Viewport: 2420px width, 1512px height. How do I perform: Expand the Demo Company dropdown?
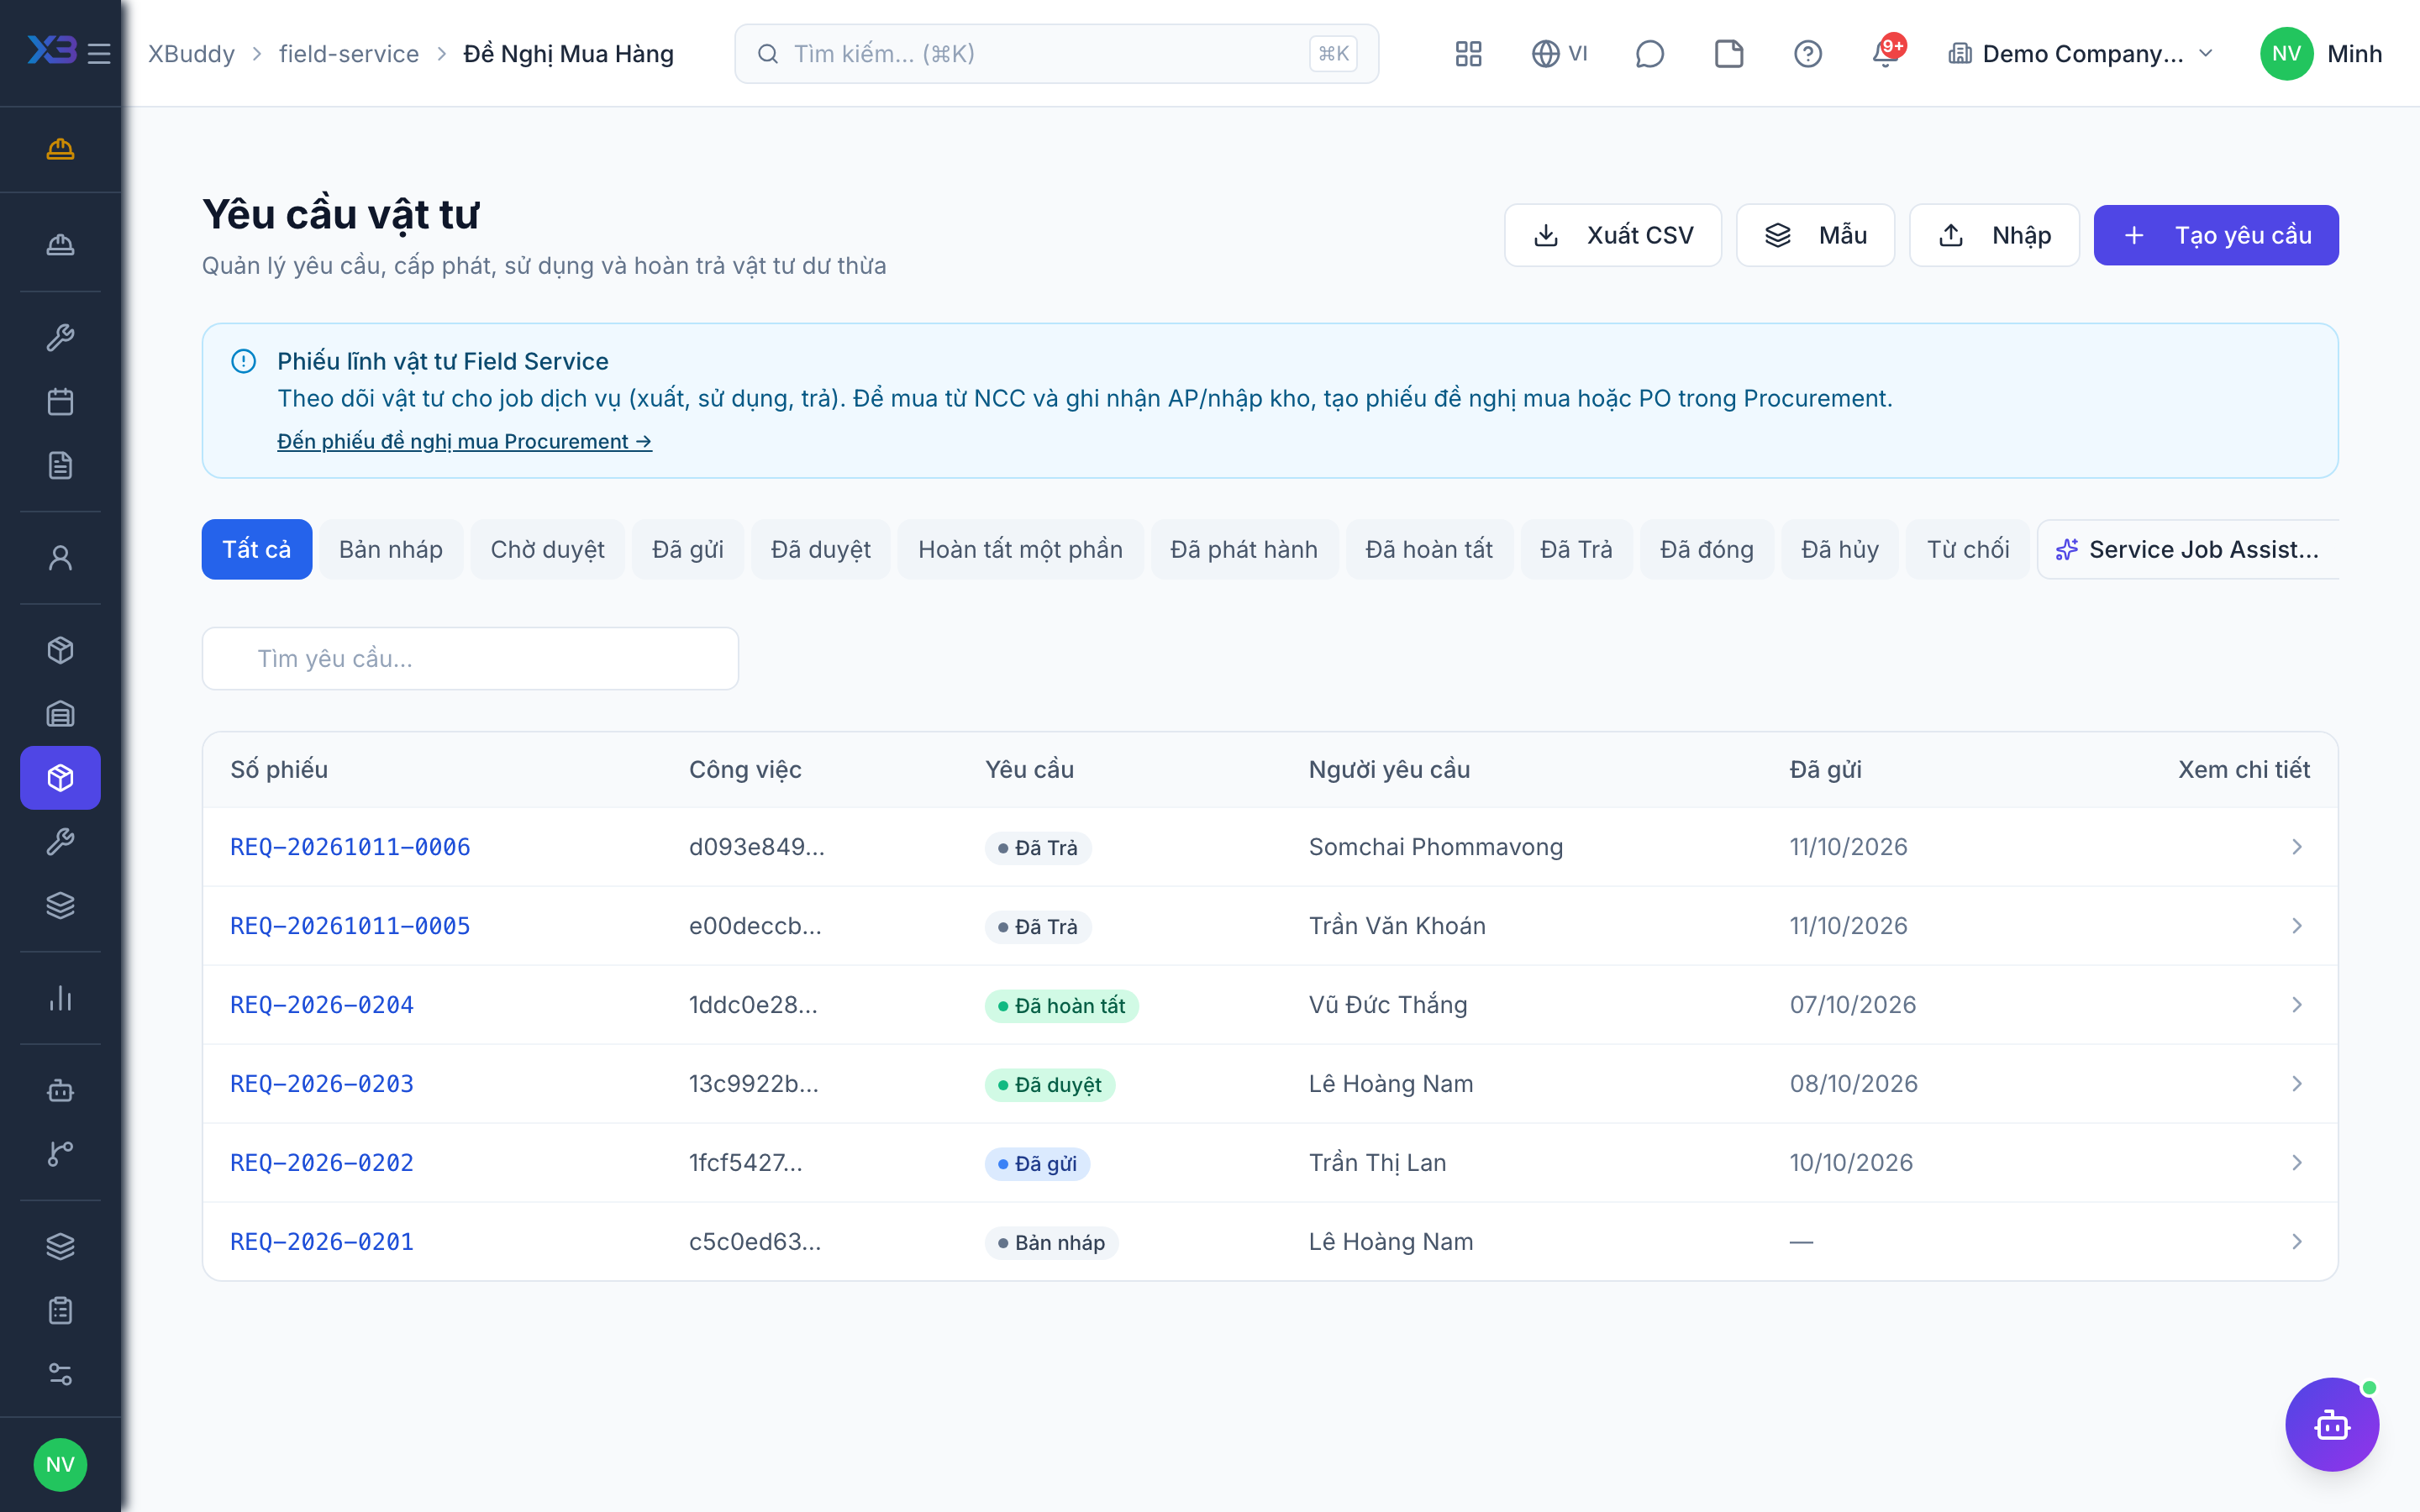pos(2081,53)
